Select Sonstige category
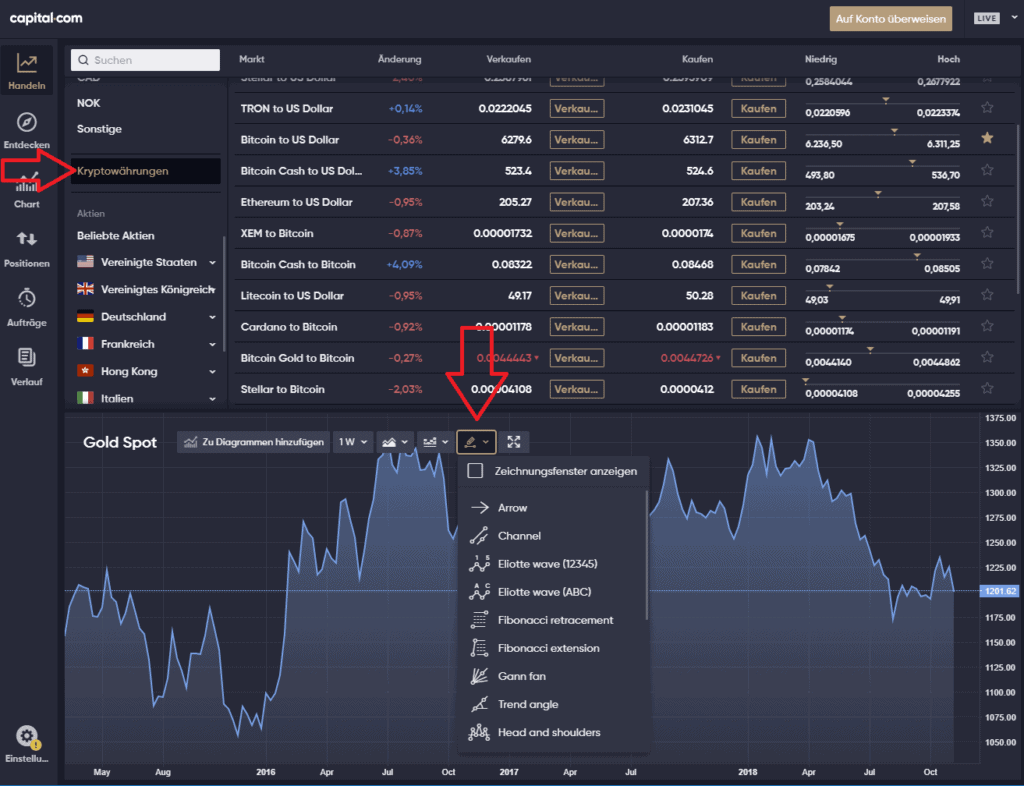Screen dimensions: 1024x786 coord(99,129)
